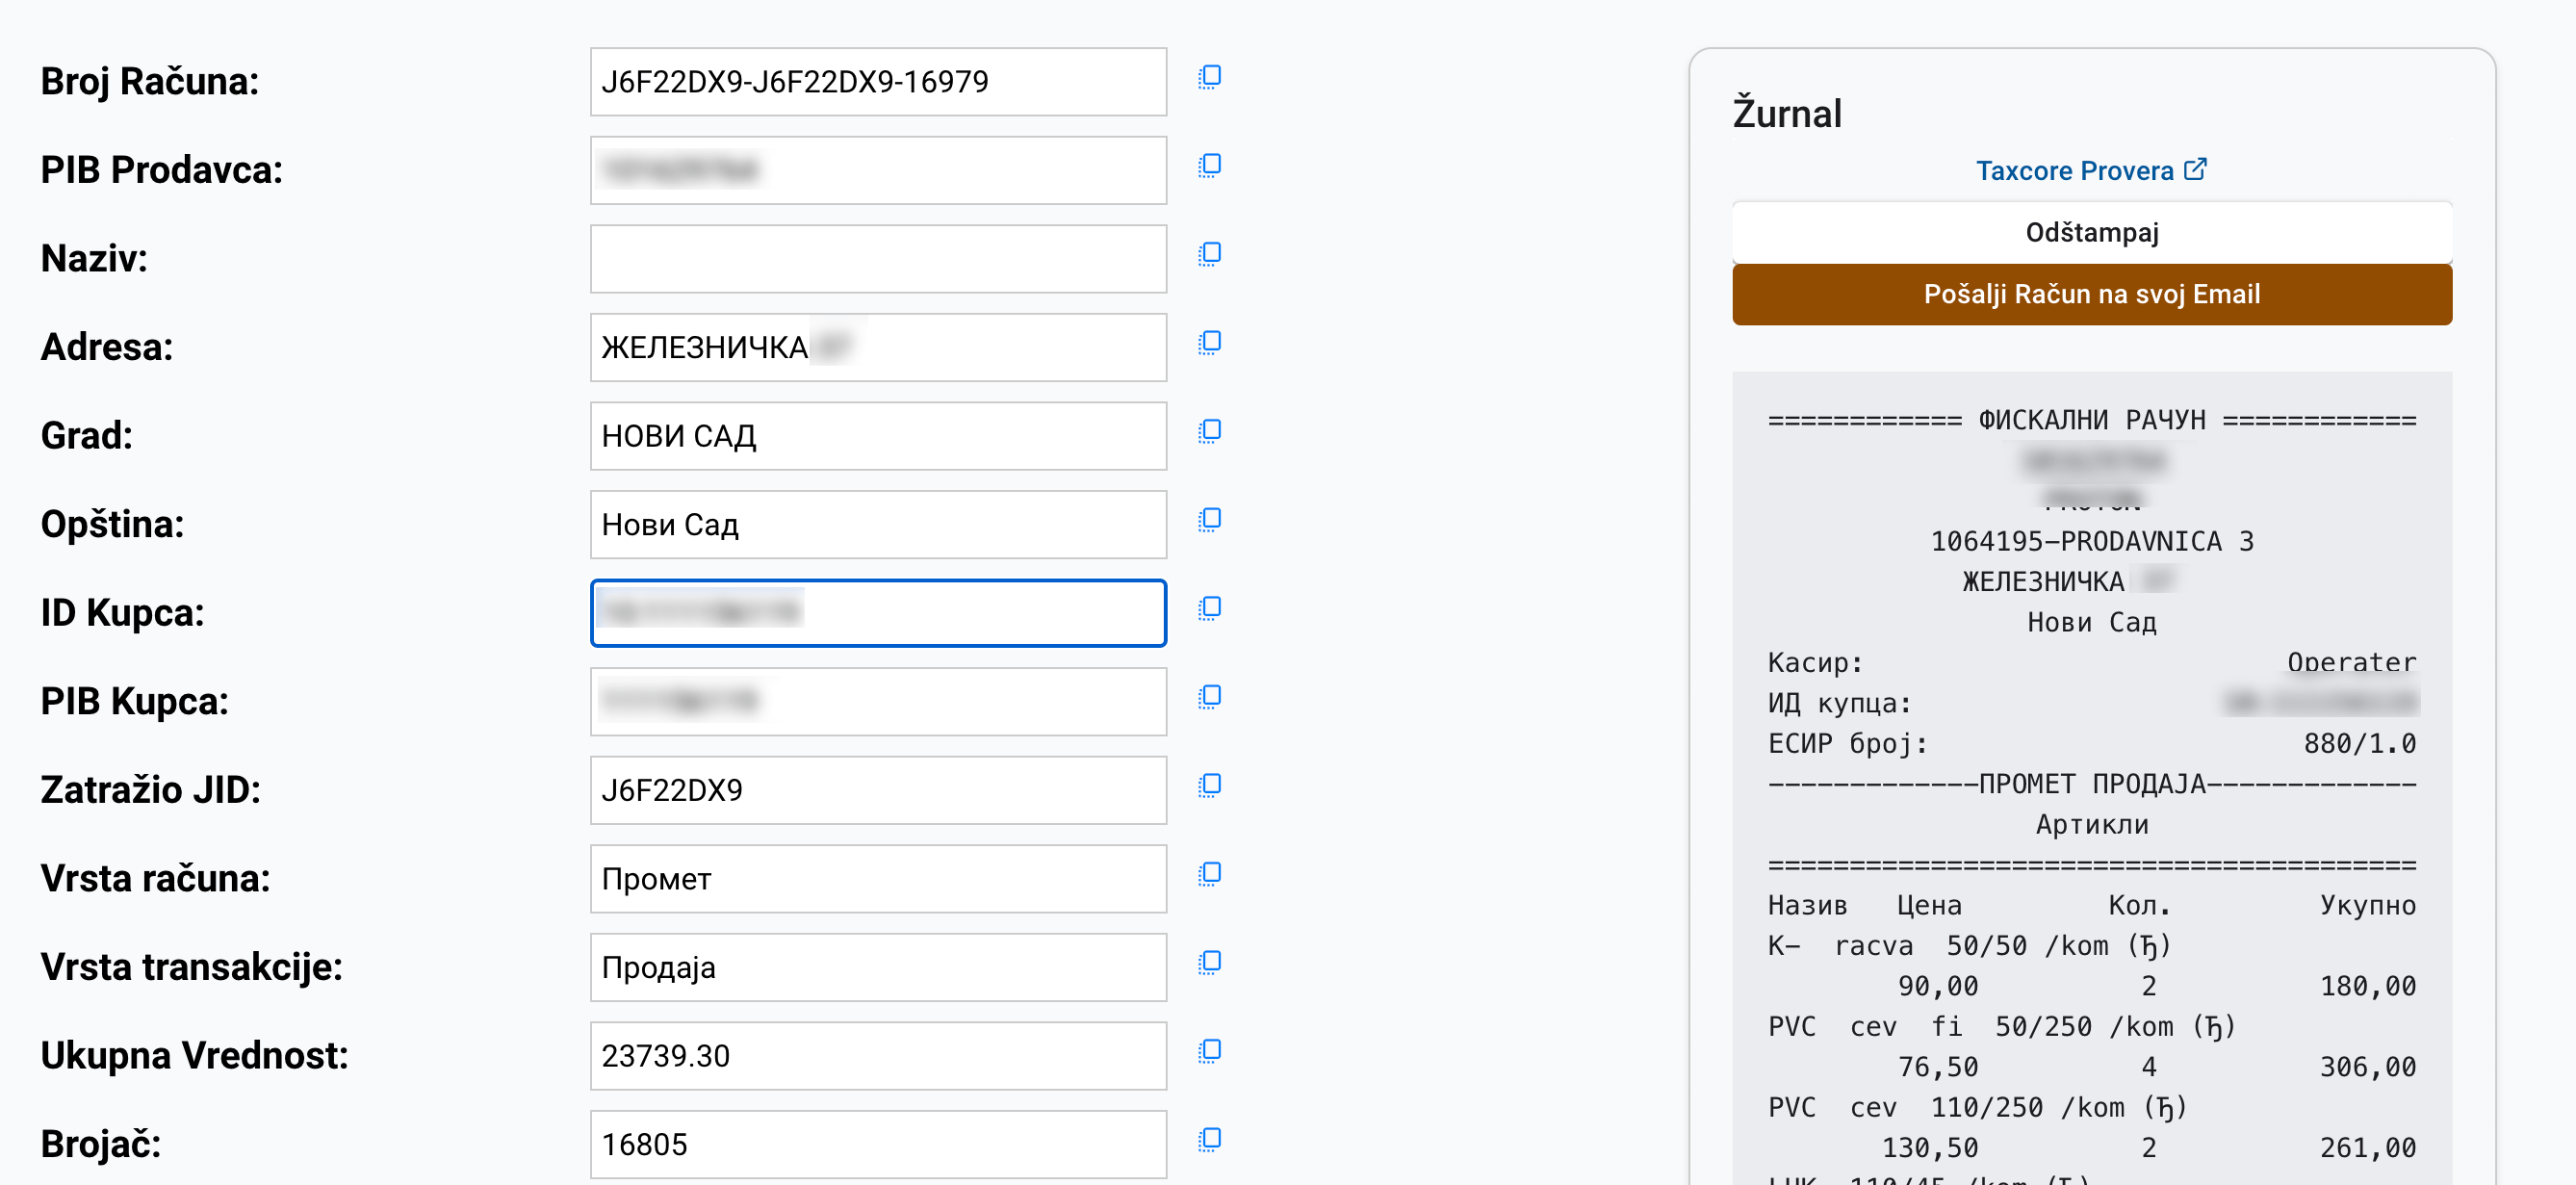
Task: Copy the PIB Kupca value
Action: (1209, 698)
